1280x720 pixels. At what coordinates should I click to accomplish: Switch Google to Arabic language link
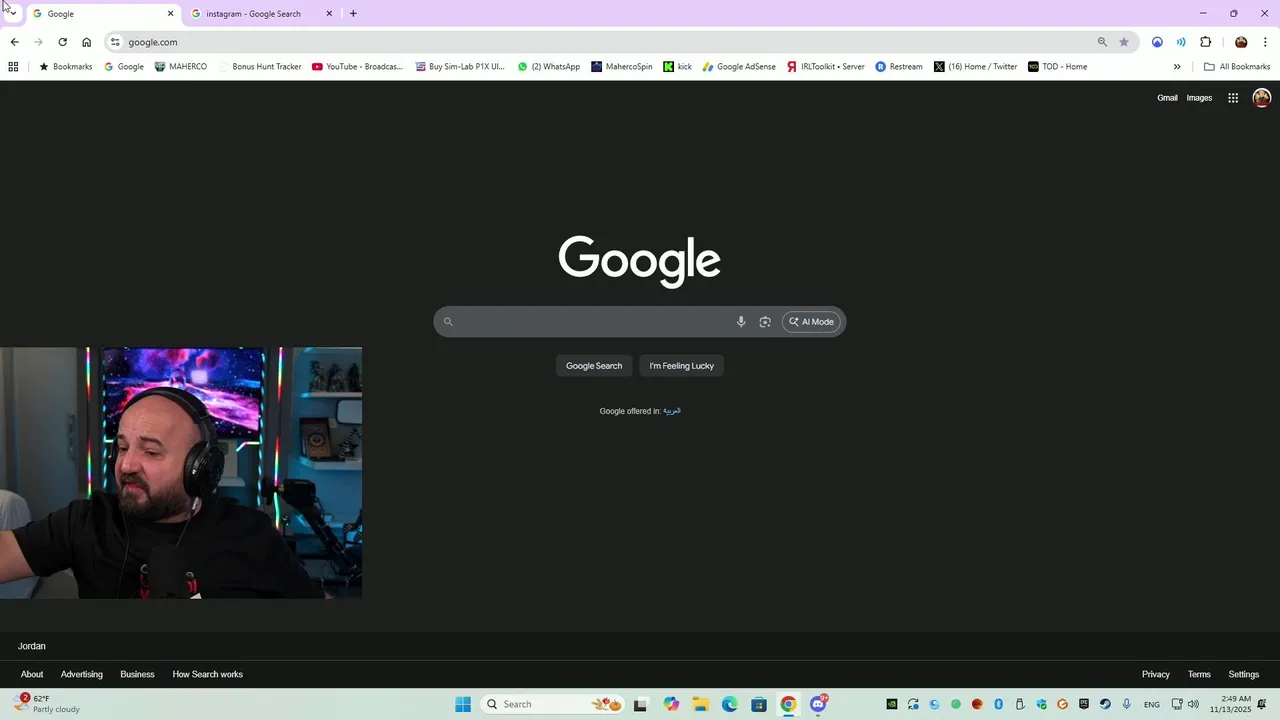point(672,411)
